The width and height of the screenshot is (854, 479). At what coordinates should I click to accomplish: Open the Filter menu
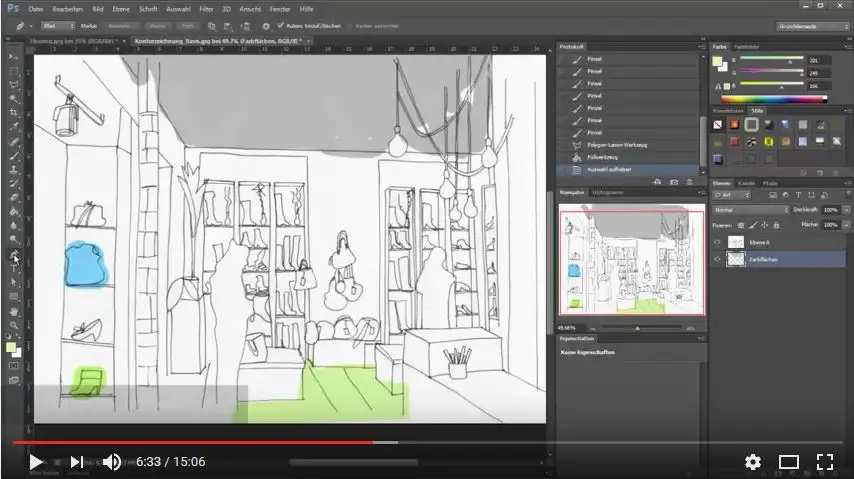(206, 9)
